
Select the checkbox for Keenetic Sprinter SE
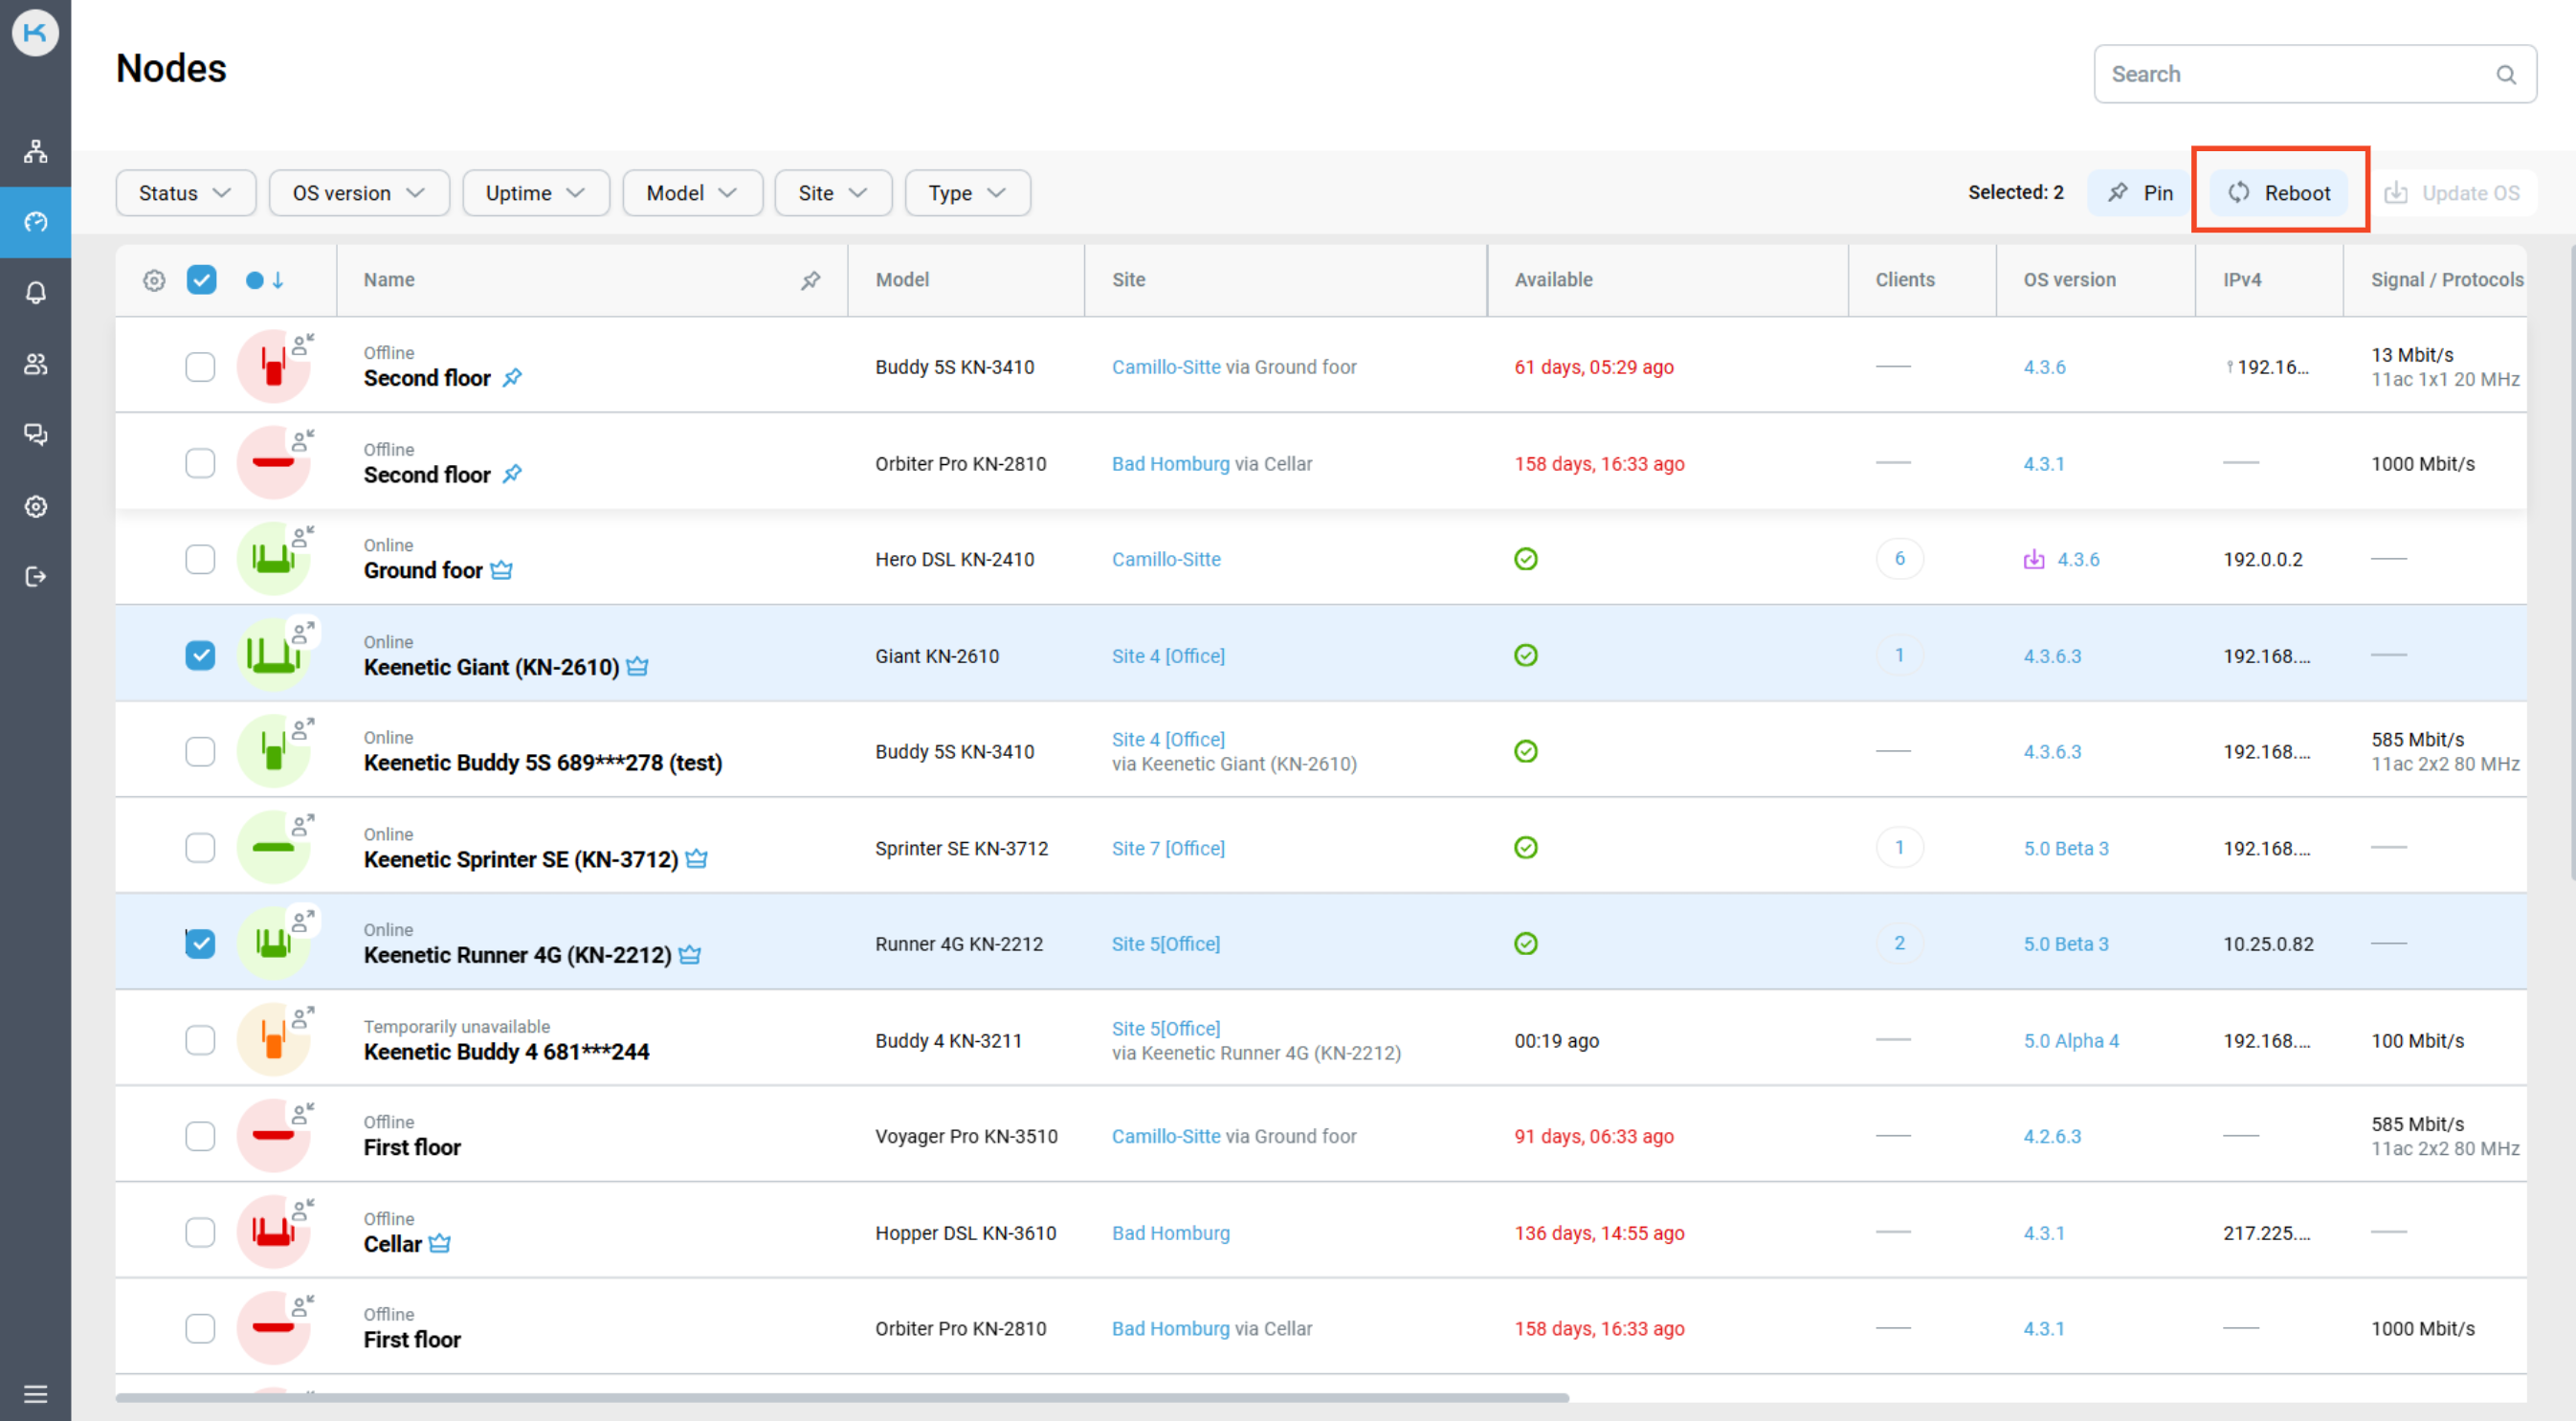[200, 847]
